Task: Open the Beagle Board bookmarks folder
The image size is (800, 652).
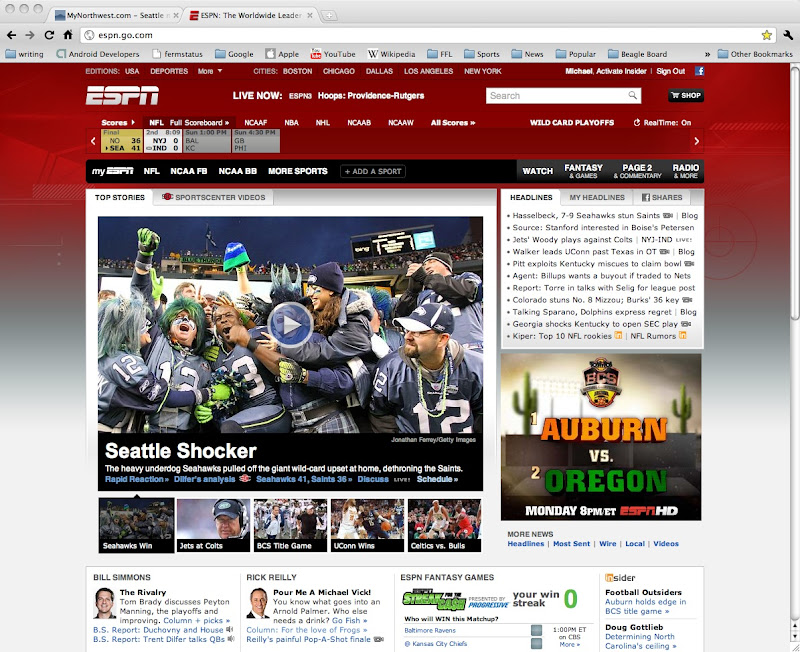Action: [x=638, y=54]
